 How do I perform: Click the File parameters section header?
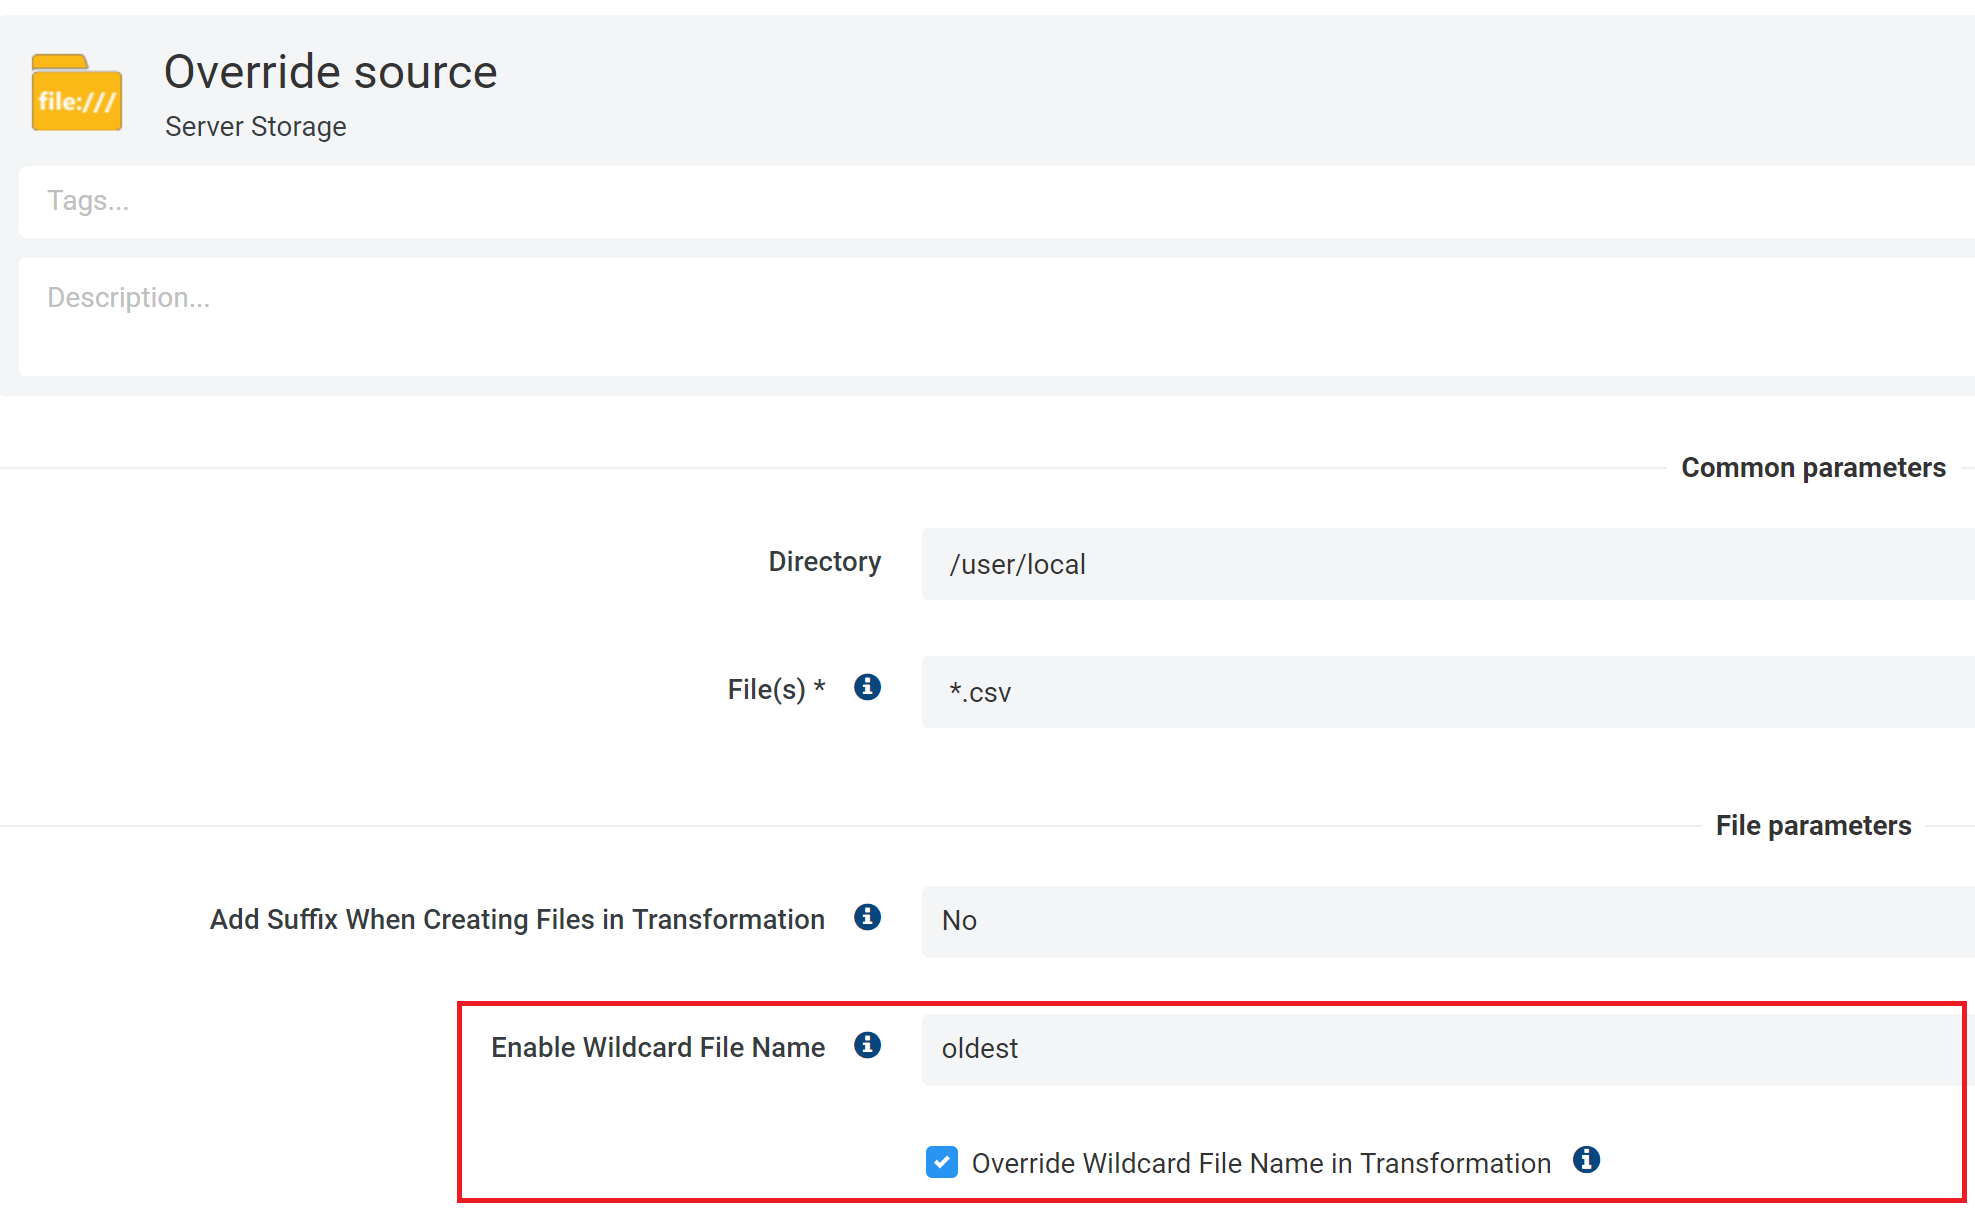pos(1813,826)
